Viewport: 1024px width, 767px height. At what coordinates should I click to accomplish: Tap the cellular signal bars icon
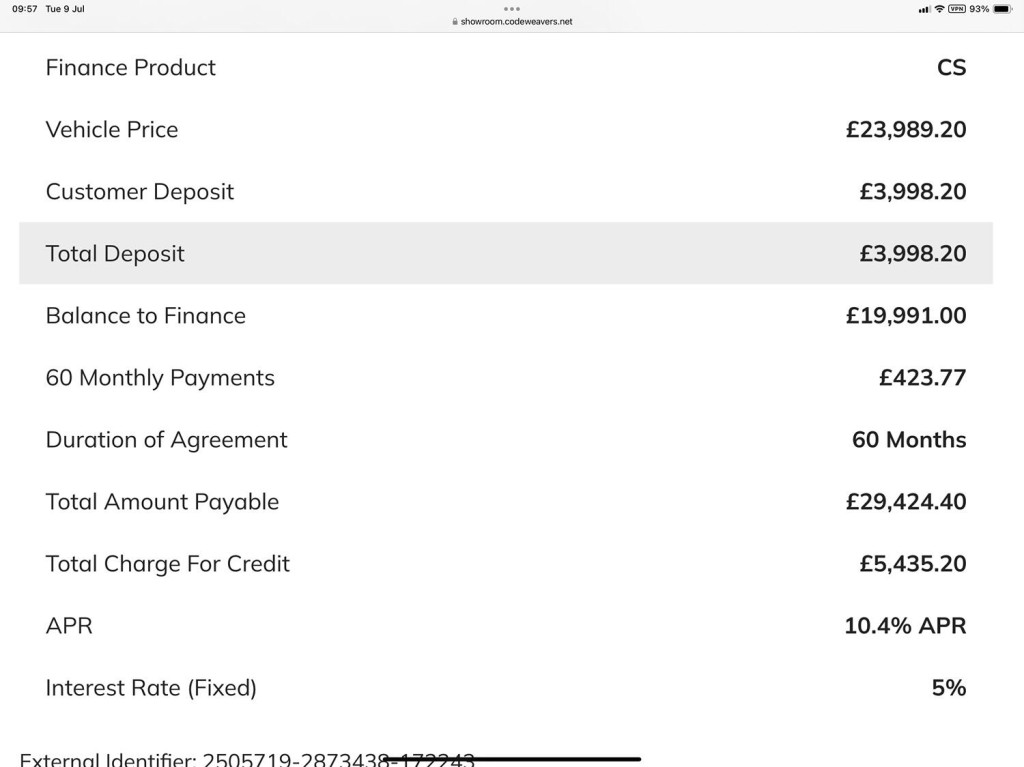tap(924, 10)
